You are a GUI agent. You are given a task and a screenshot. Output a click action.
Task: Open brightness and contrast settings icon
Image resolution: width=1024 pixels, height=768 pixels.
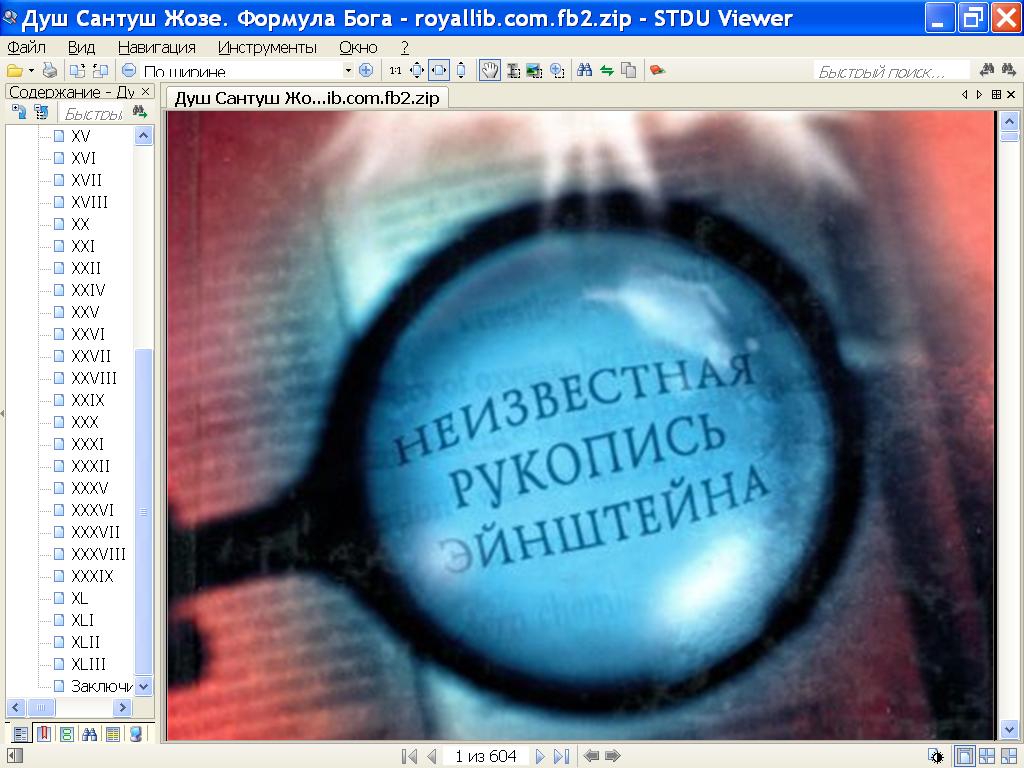point(936,757)
